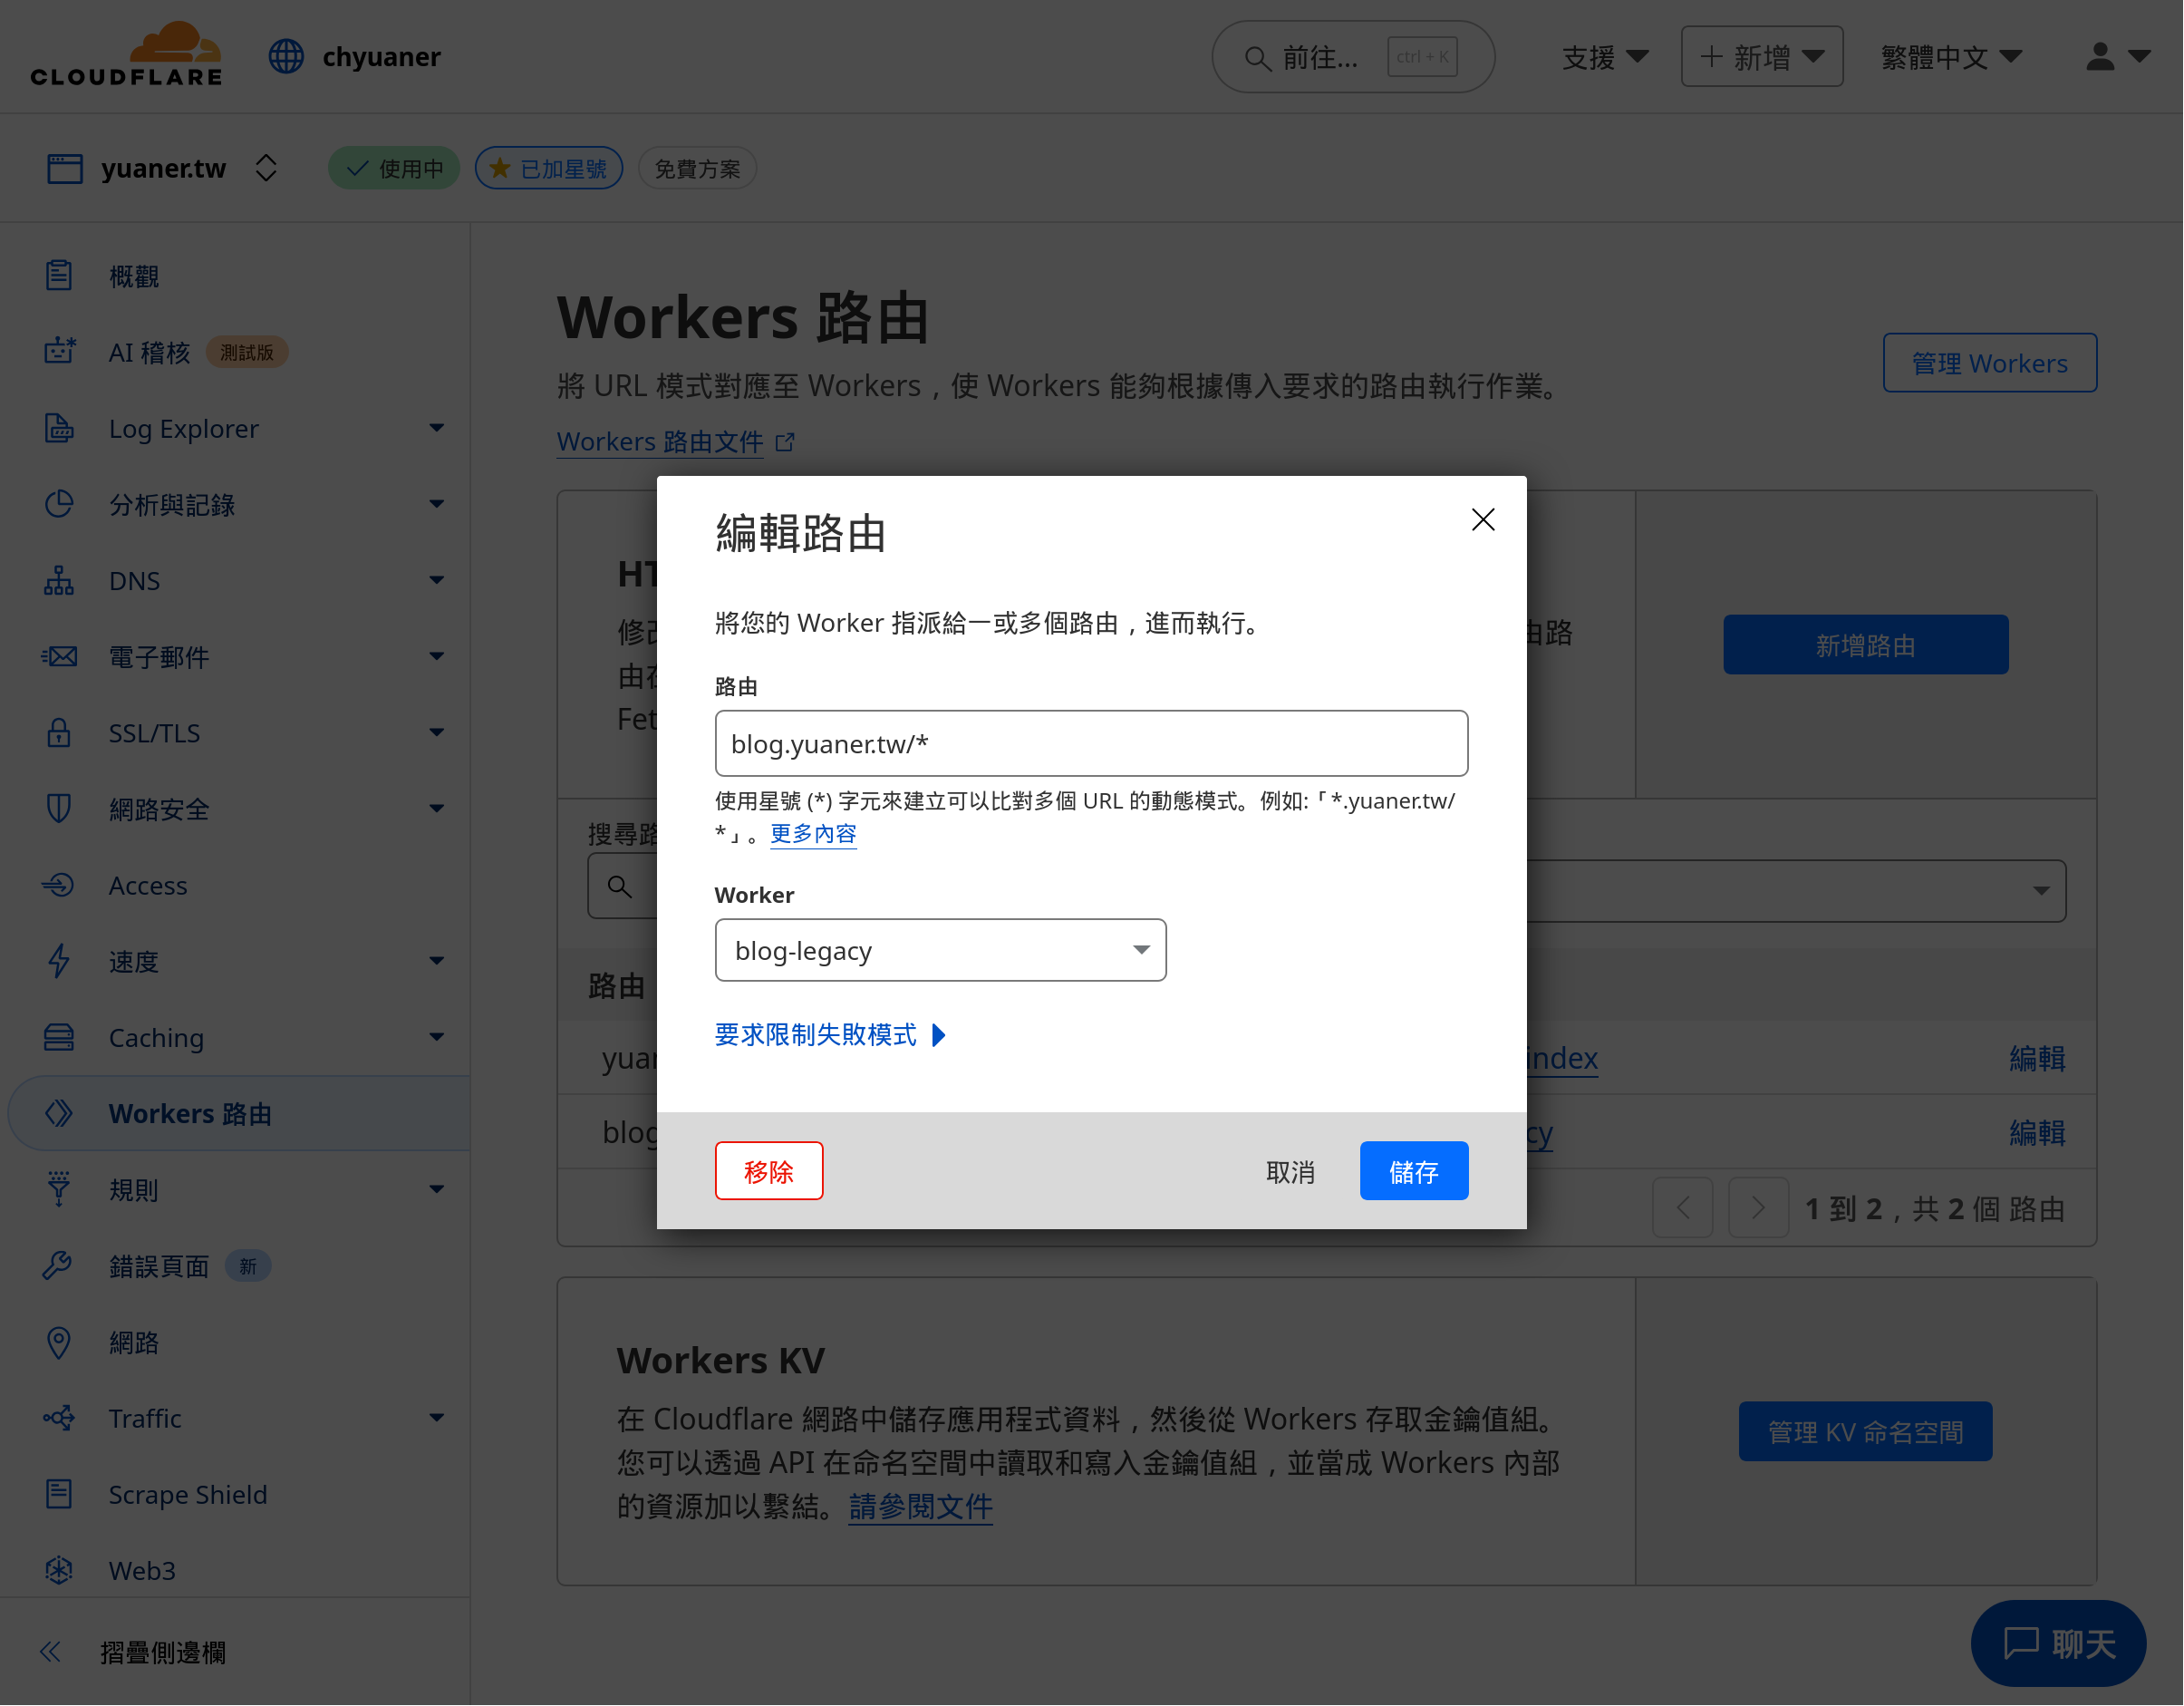The image size is (2184, 1706).
Task: Open Web3 in the sidebar
Action: point(142,1570)
